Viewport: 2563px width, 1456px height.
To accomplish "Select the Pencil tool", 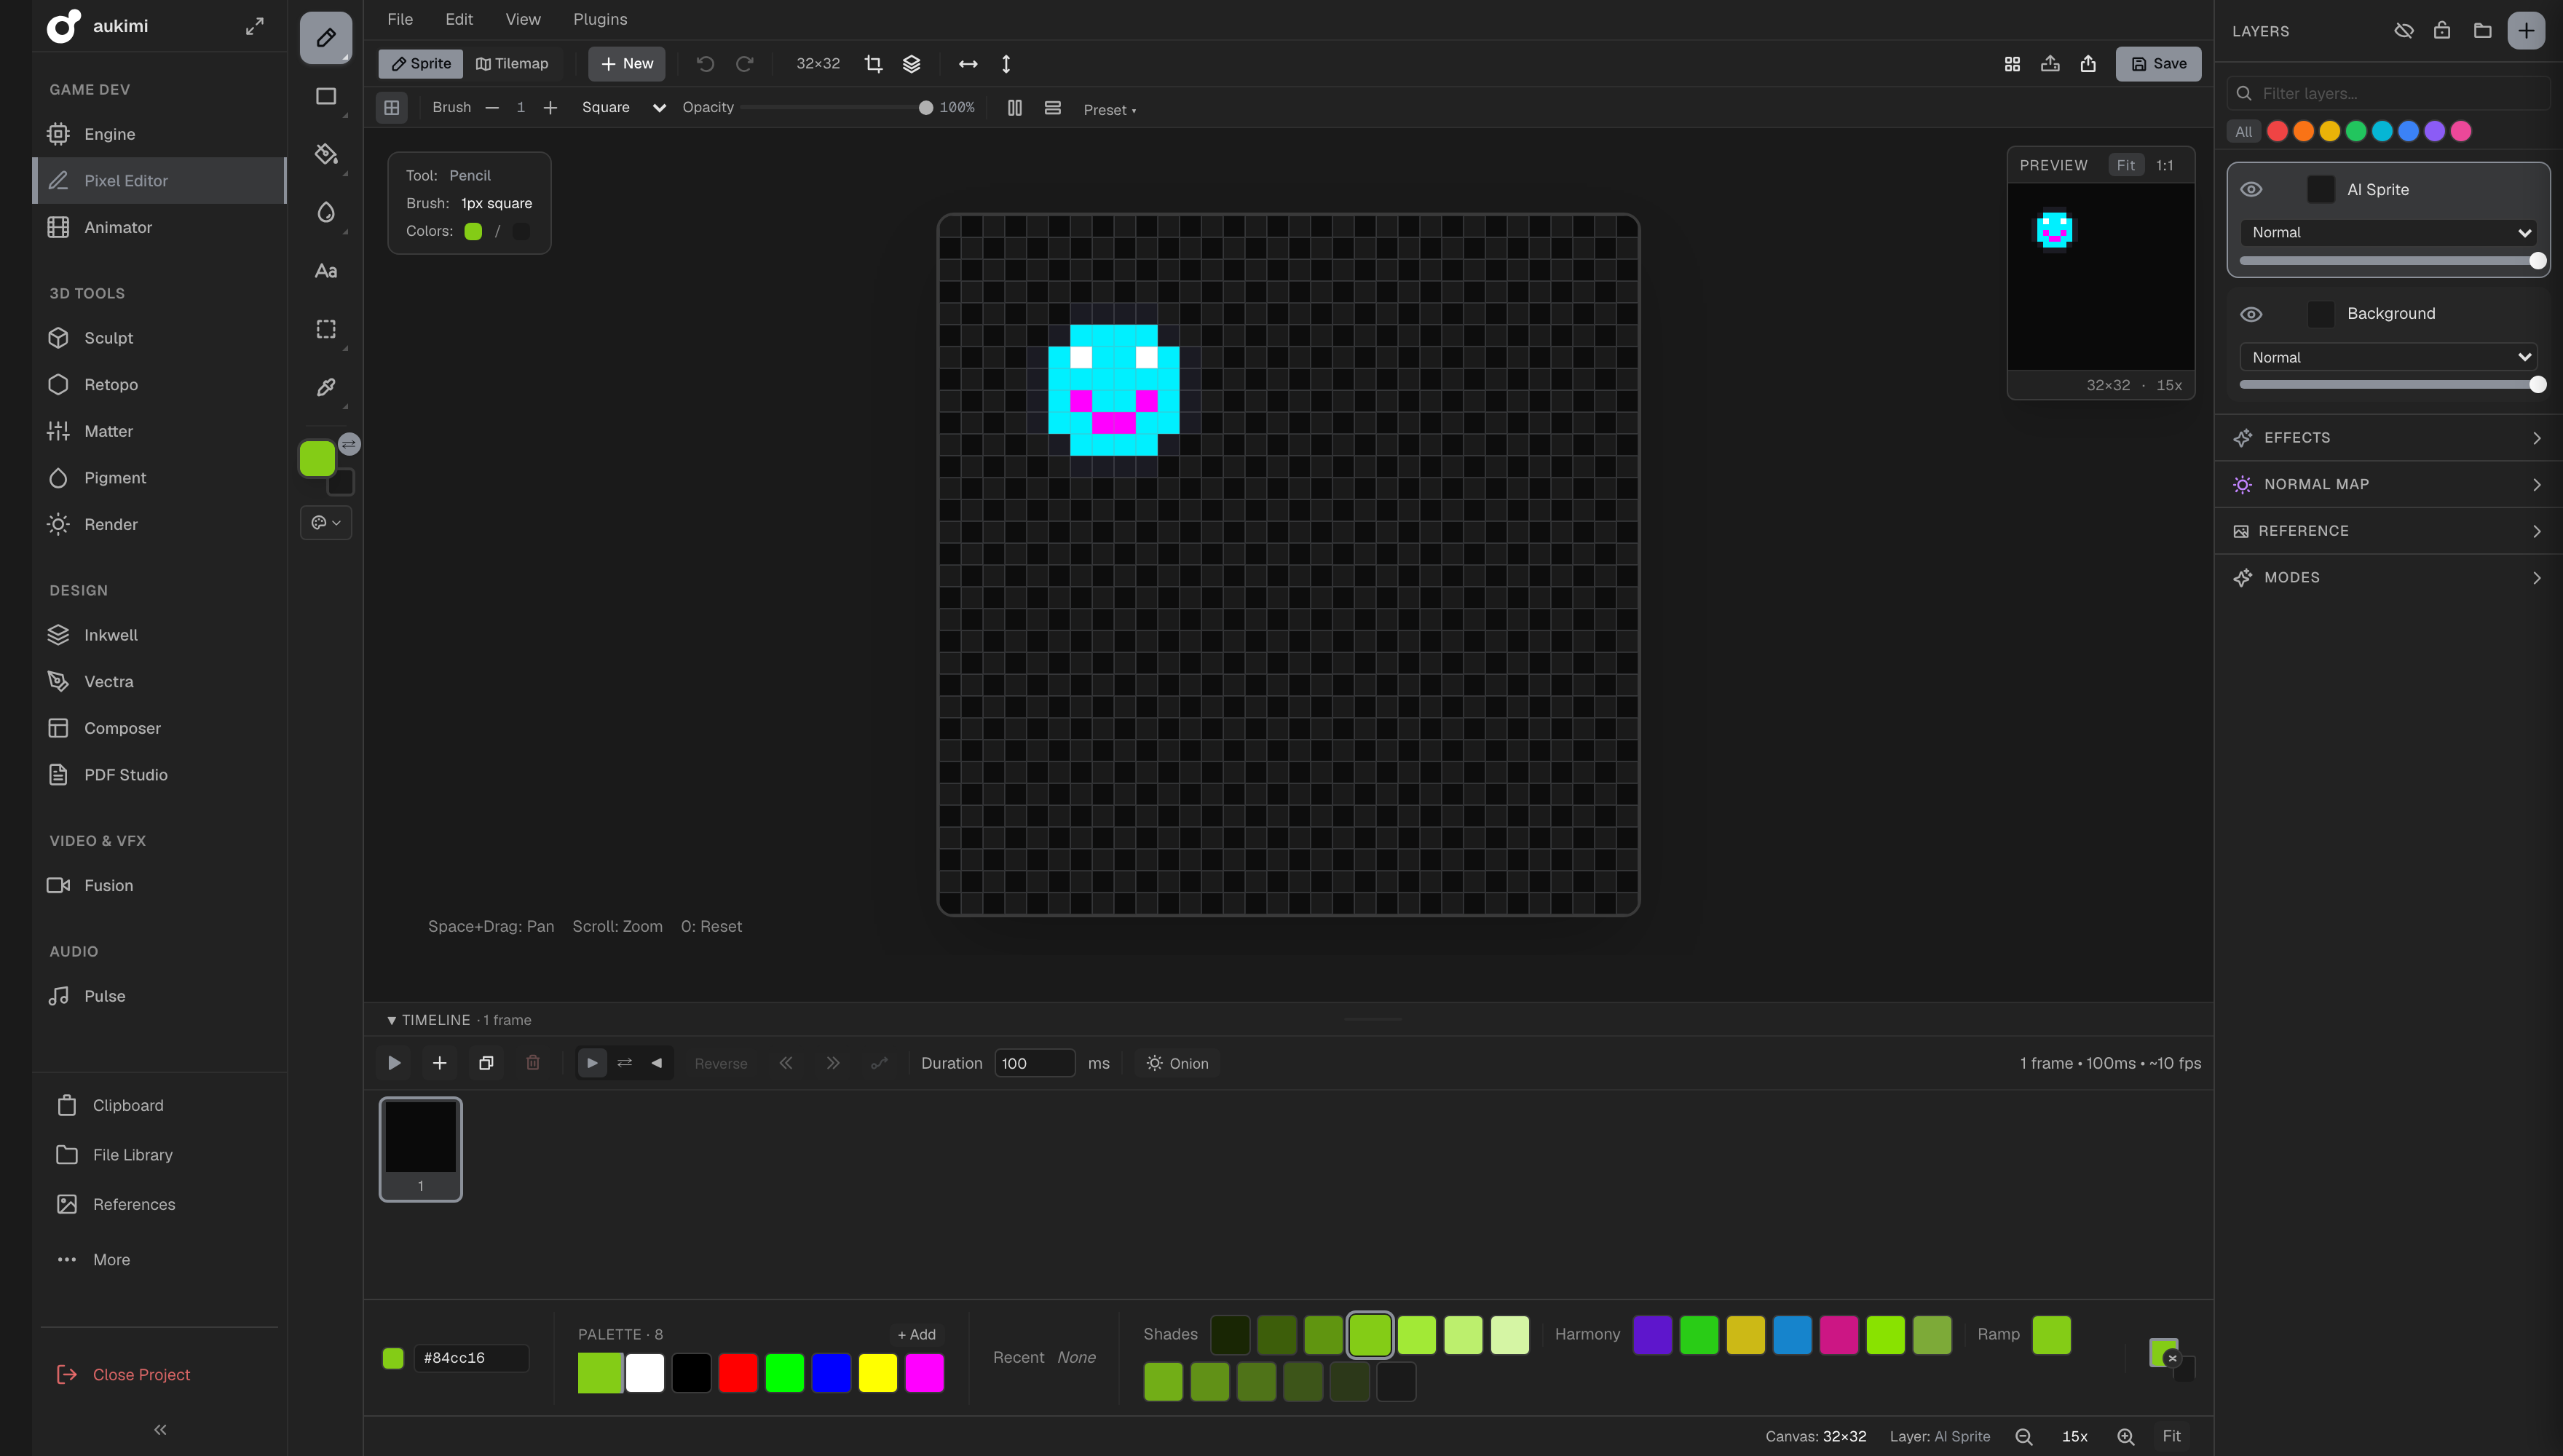I will (x=326, y=38).
